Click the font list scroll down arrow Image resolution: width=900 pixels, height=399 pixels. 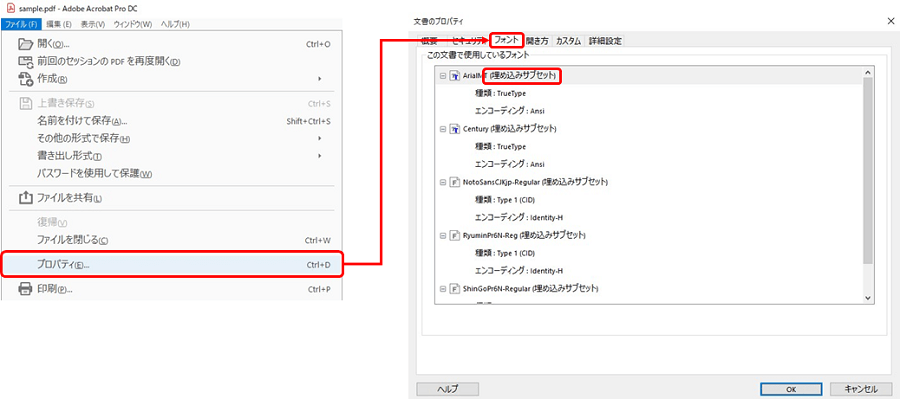pyautogui.click(x=867, y=297)
